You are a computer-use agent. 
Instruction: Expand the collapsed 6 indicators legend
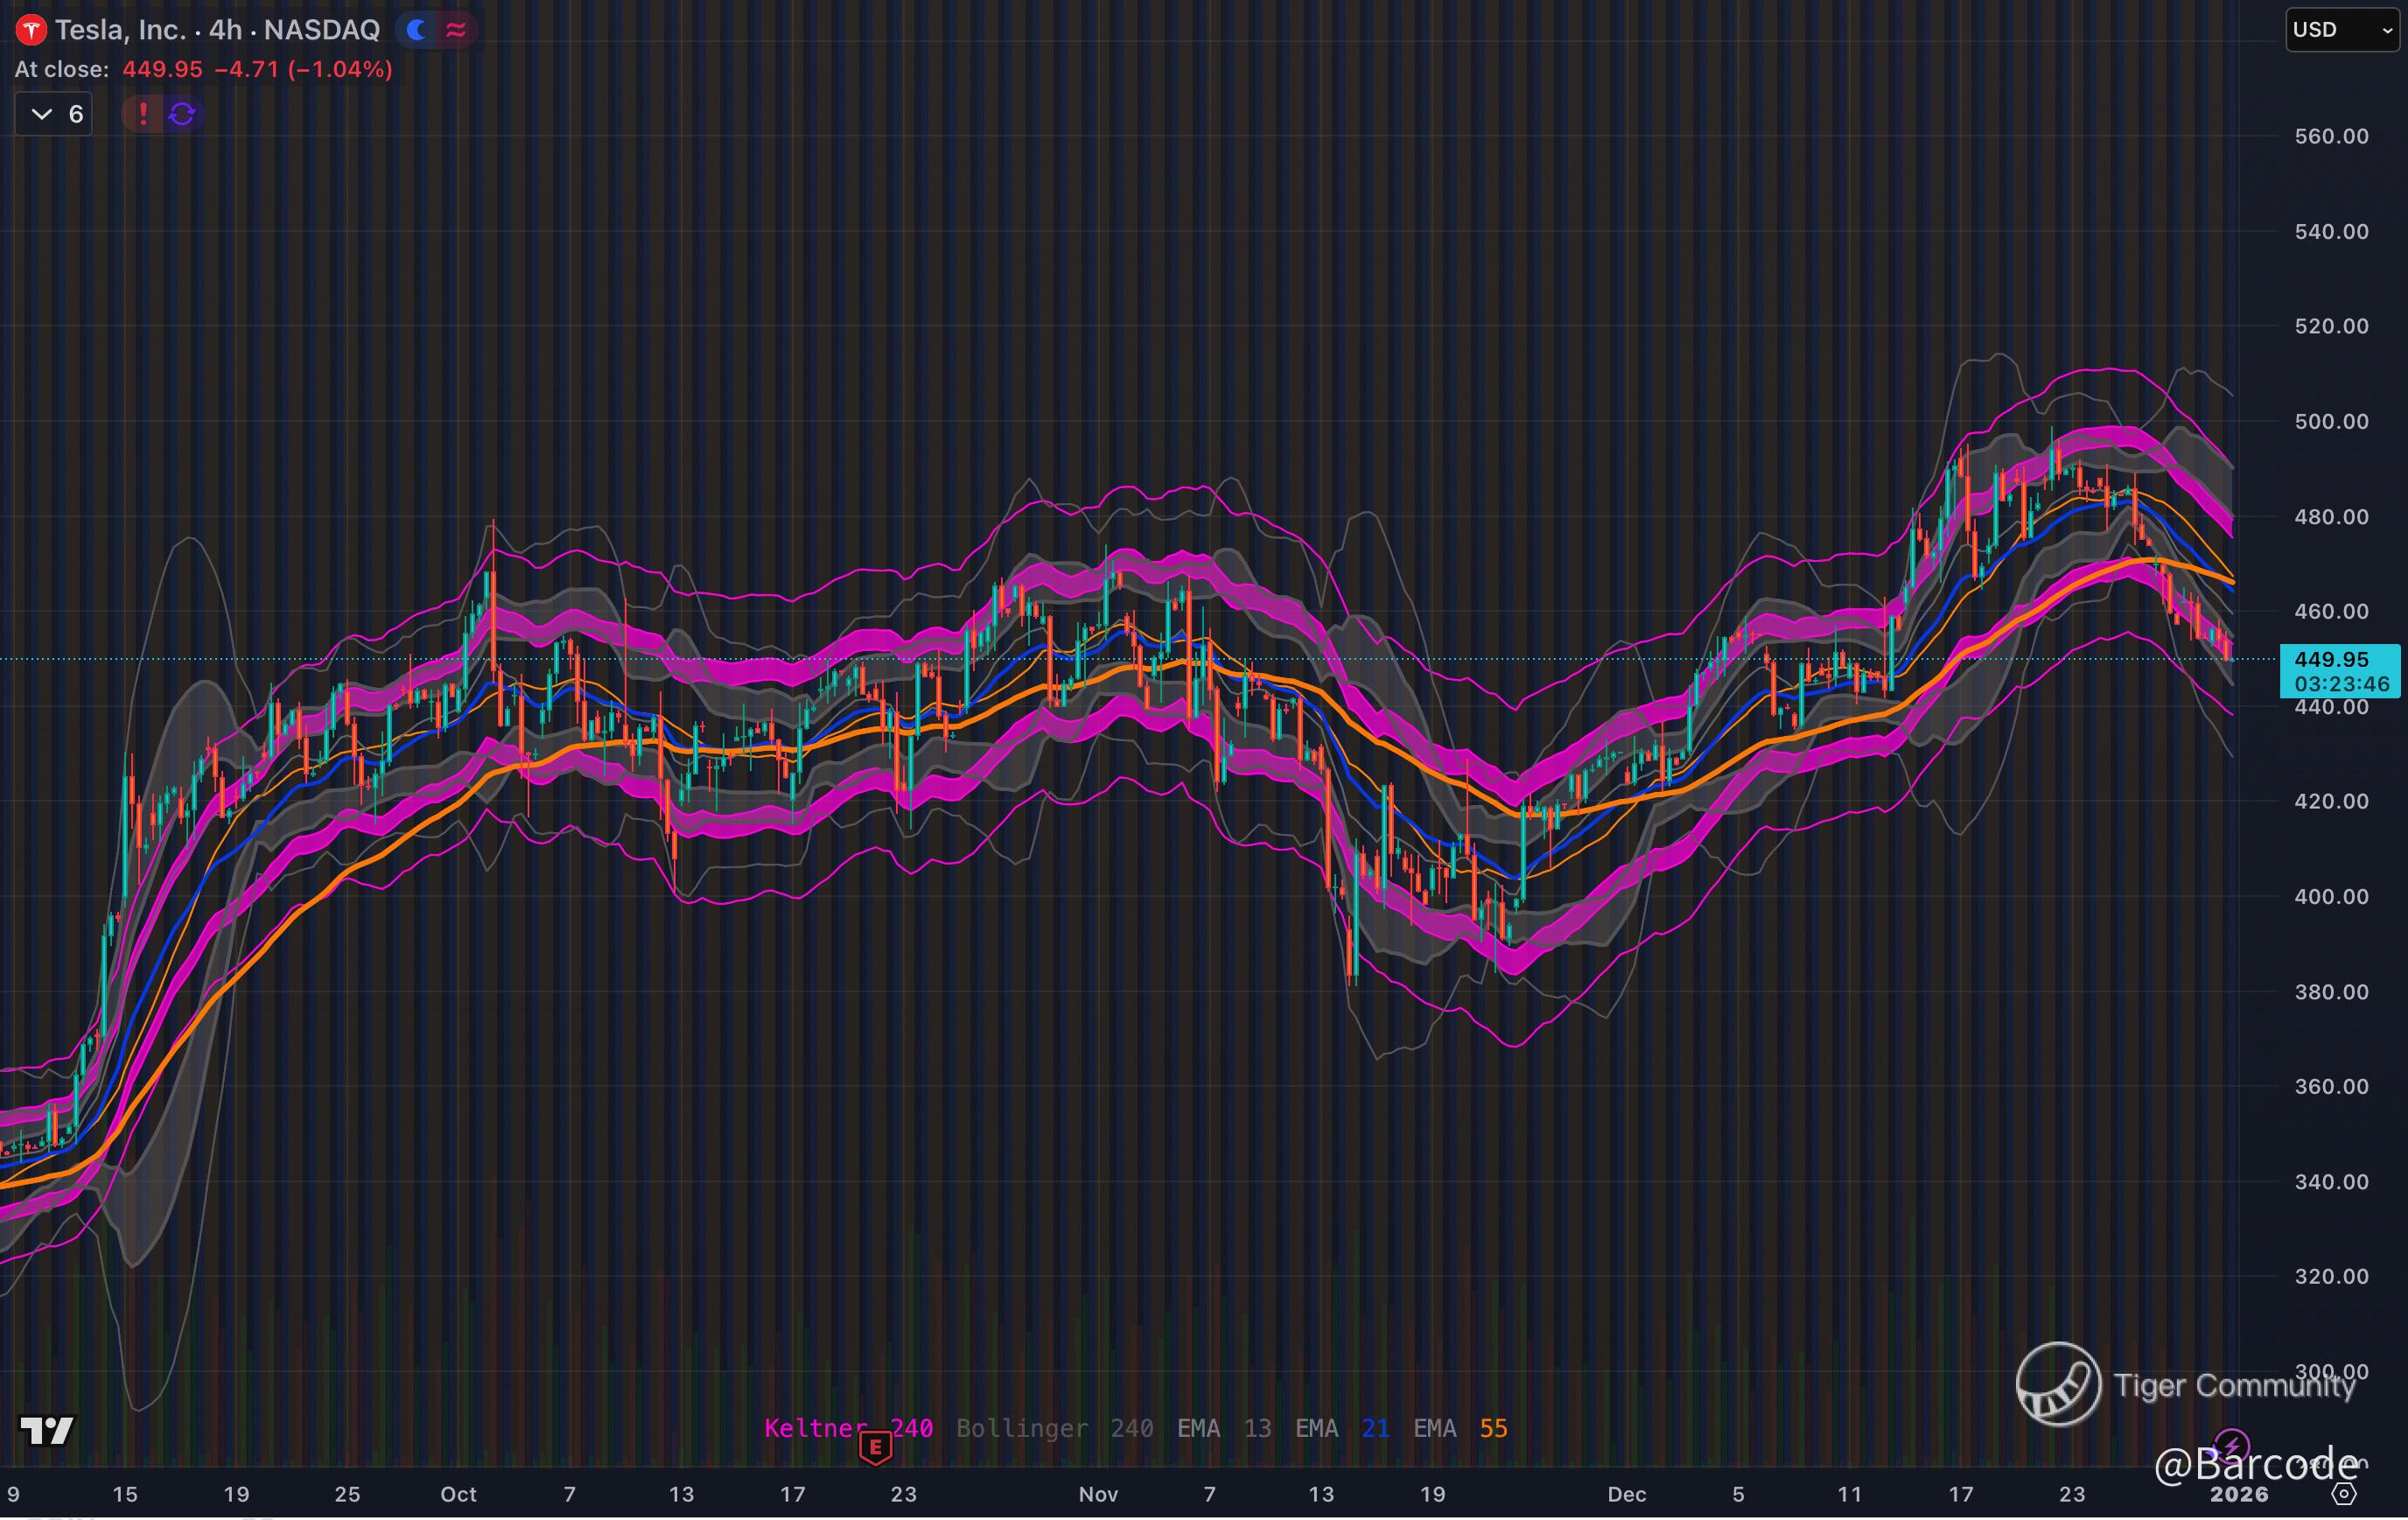point(55,114)
